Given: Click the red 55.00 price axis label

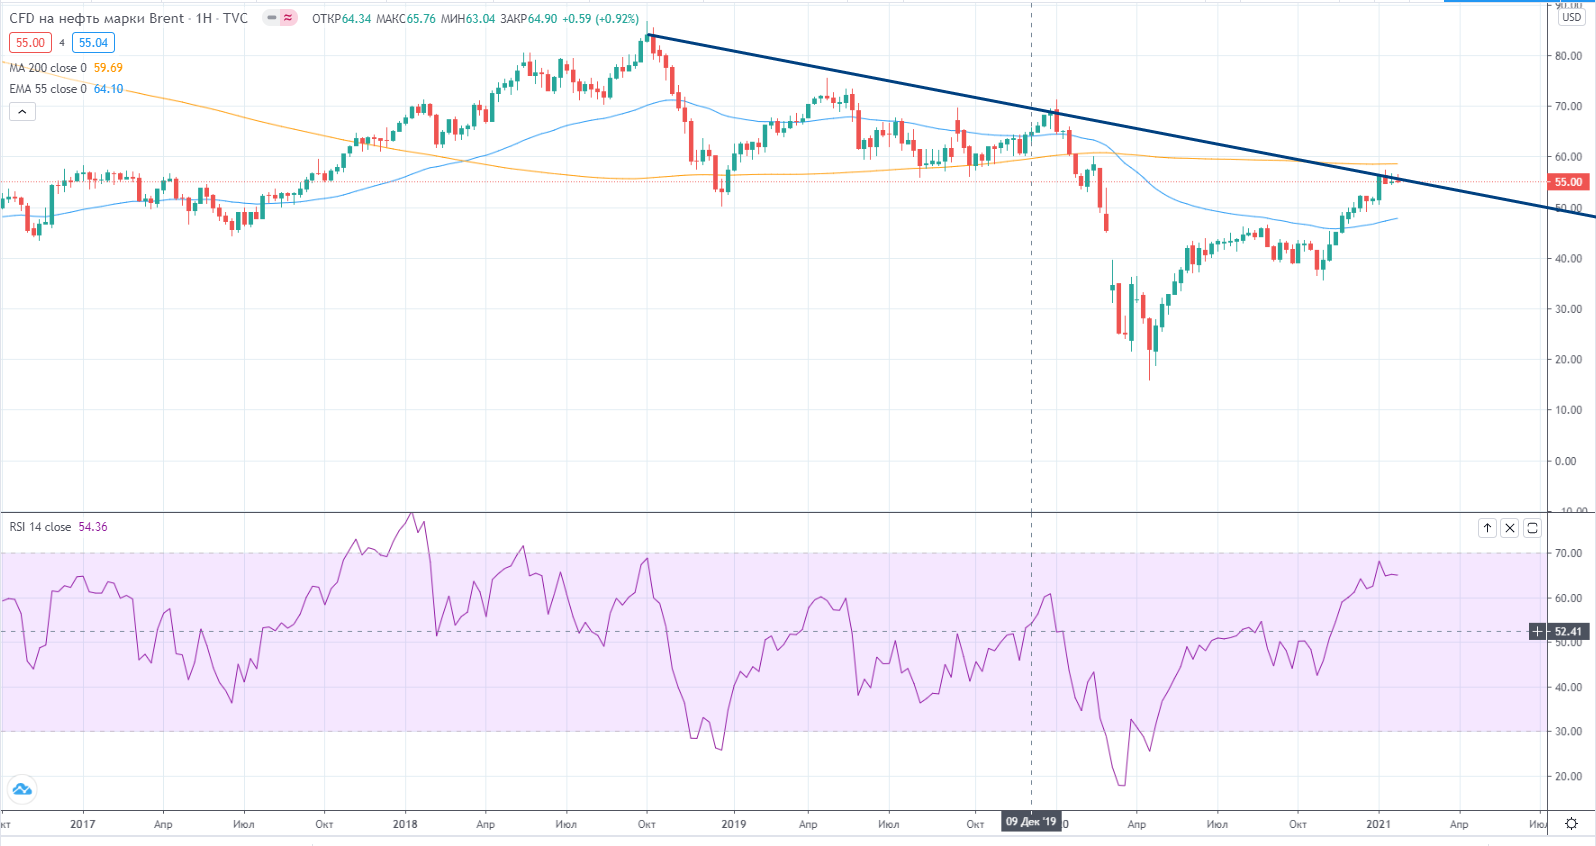Looking at the screenshot, I should point(1568,182).
